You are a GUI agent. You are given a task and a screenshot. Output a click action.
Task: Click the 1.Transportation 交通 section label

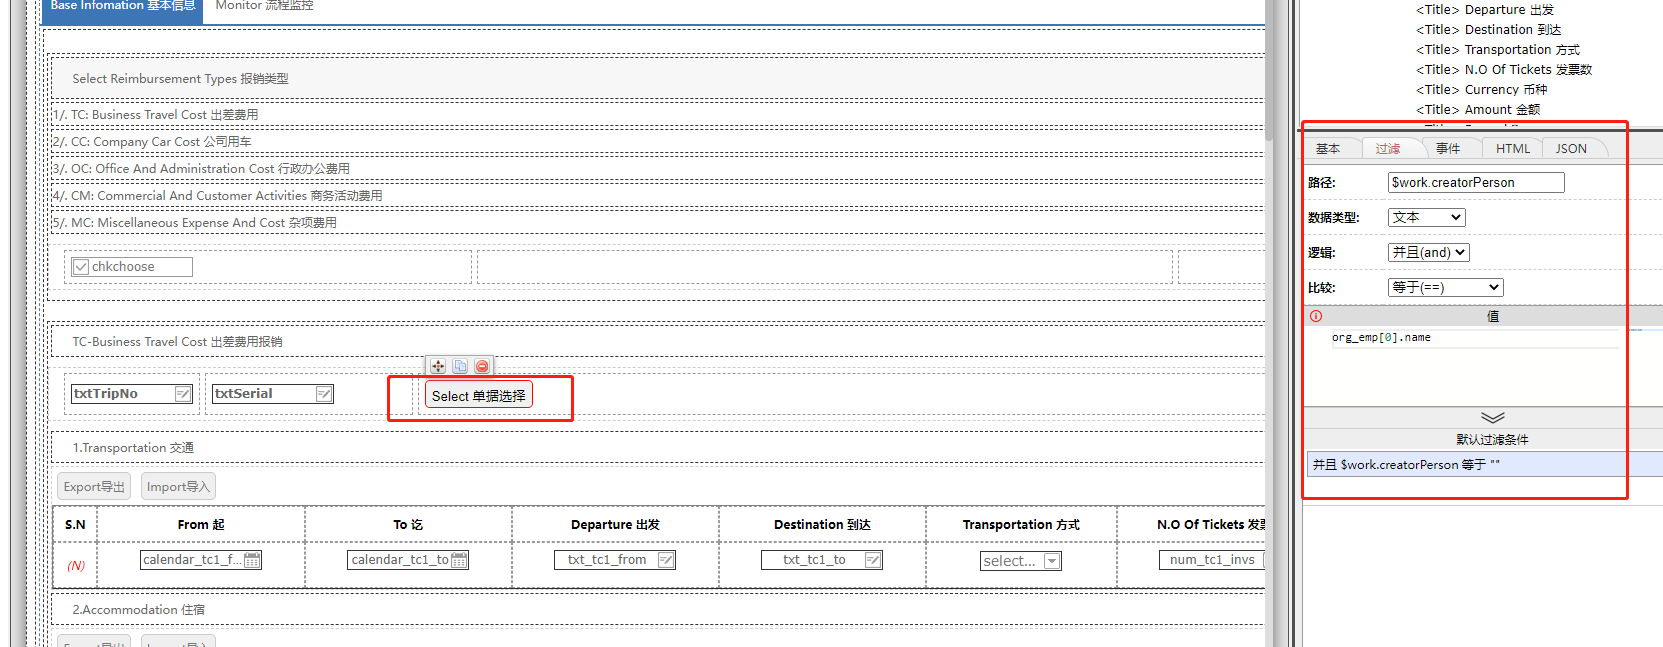133,448
